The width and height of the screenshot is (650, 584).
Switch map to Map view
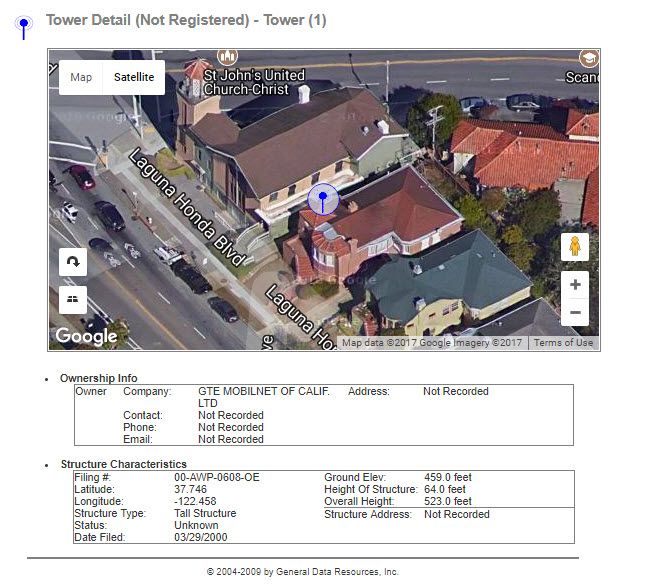click(81, 77)
